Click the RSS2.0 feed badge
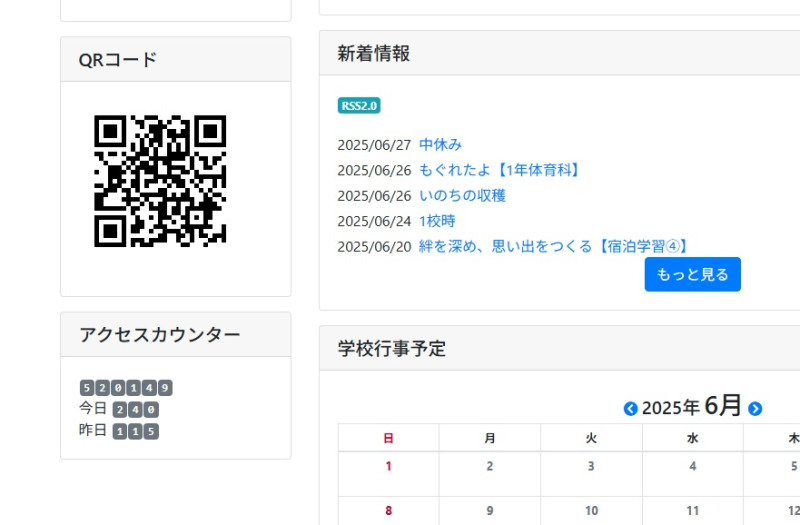 [x=359, y=106]
